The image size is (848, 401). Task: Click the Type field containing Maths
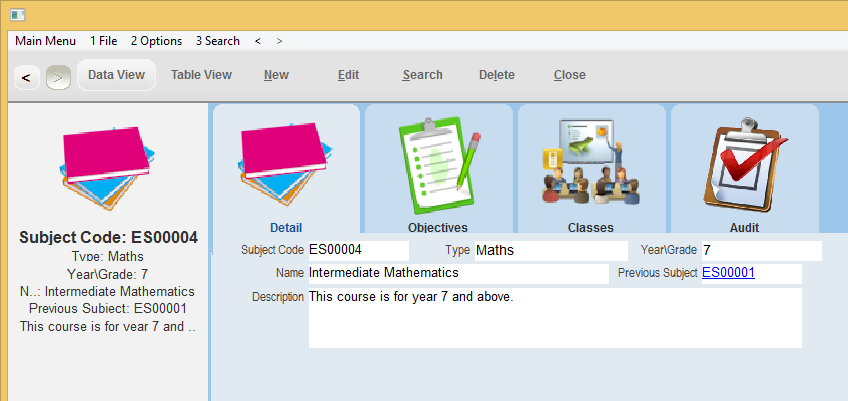[x=551, y=251]
